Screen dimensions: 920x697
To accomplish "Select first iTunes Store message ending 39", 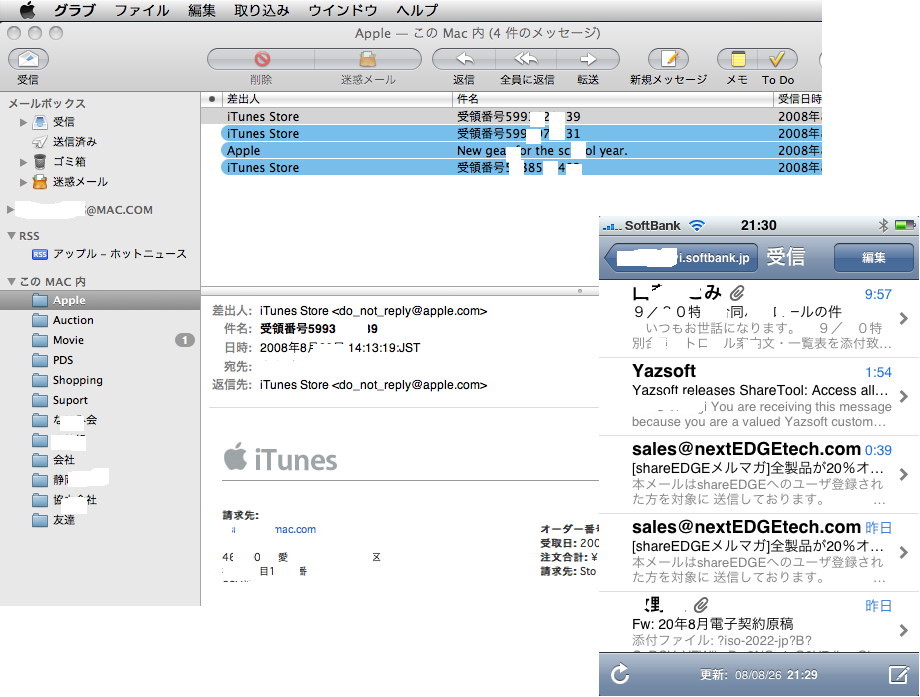I will pos(511,116).
